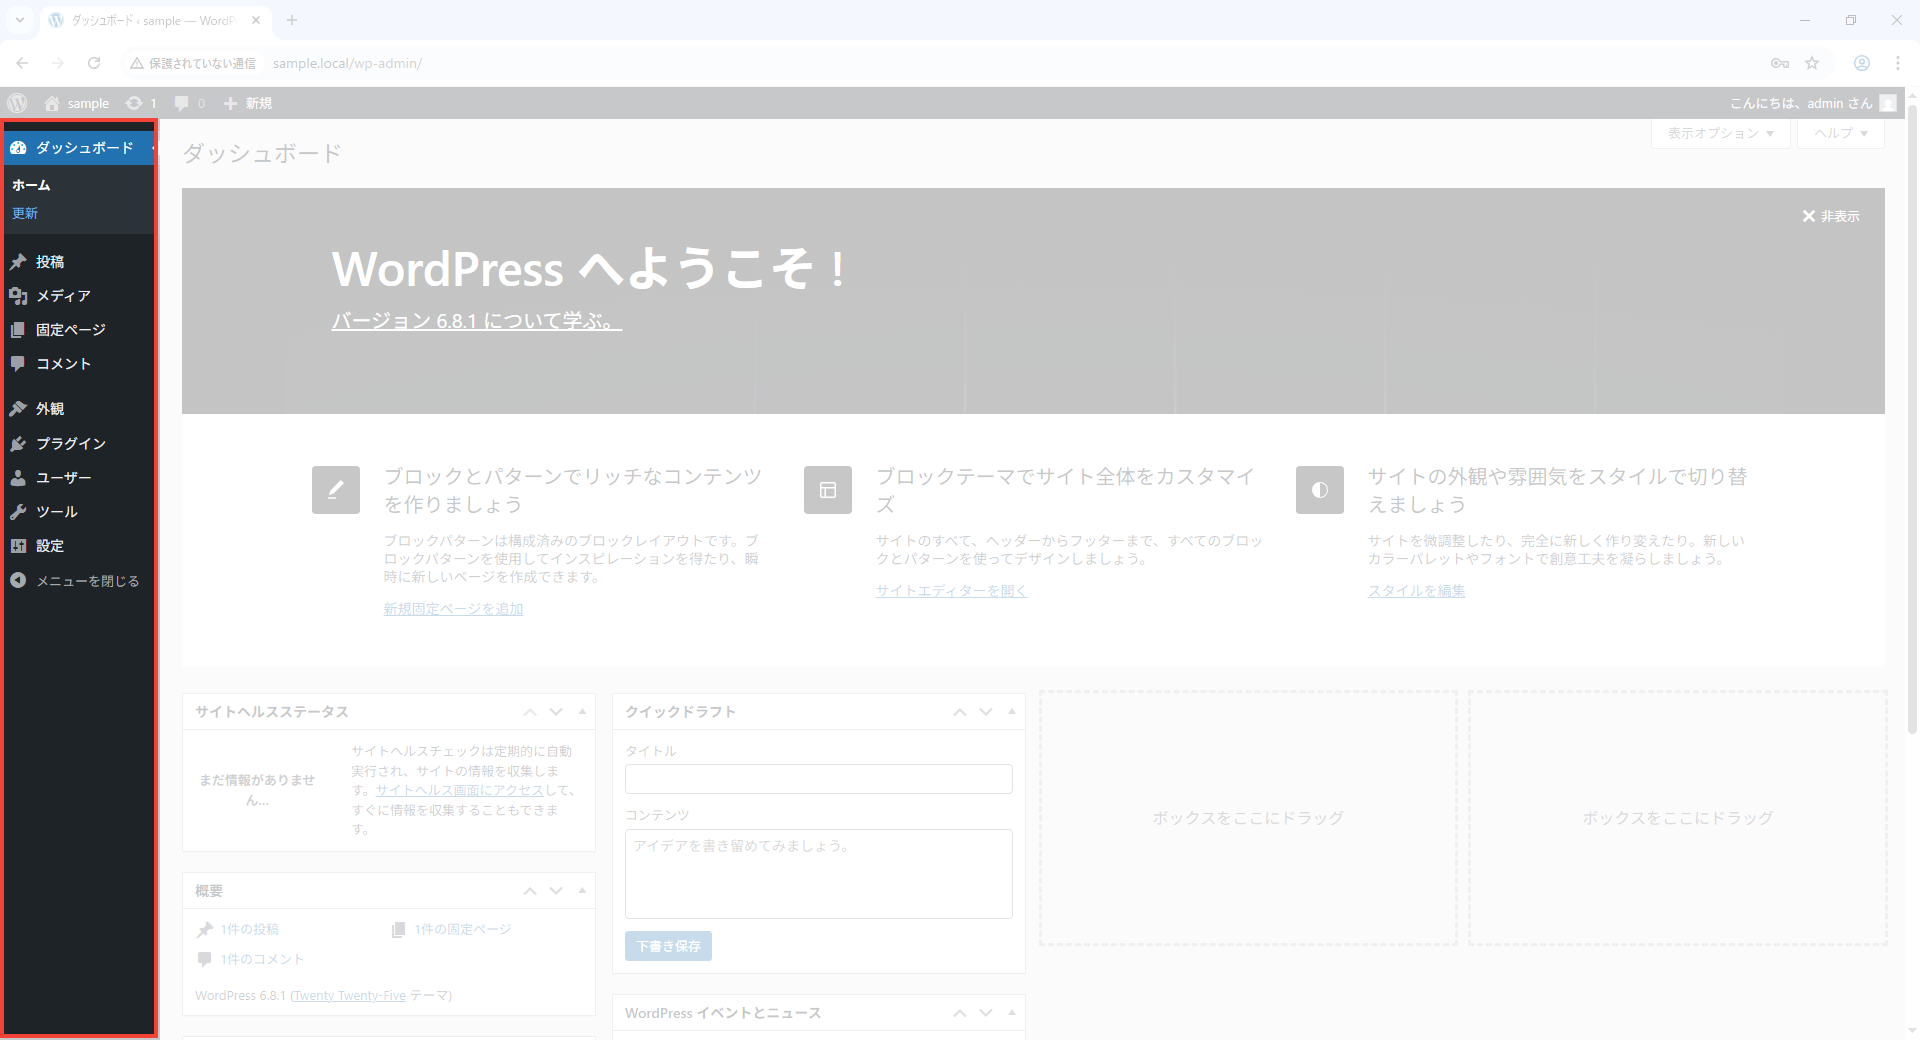Open the ユーザー sidebar menu
Screen dimensions: 1920x1040
pos(79,478)
